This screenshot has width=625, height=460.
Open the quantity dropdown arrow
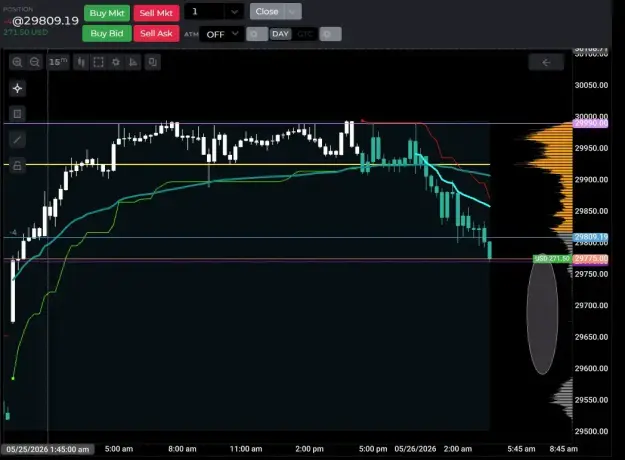(x=234, y=12)
